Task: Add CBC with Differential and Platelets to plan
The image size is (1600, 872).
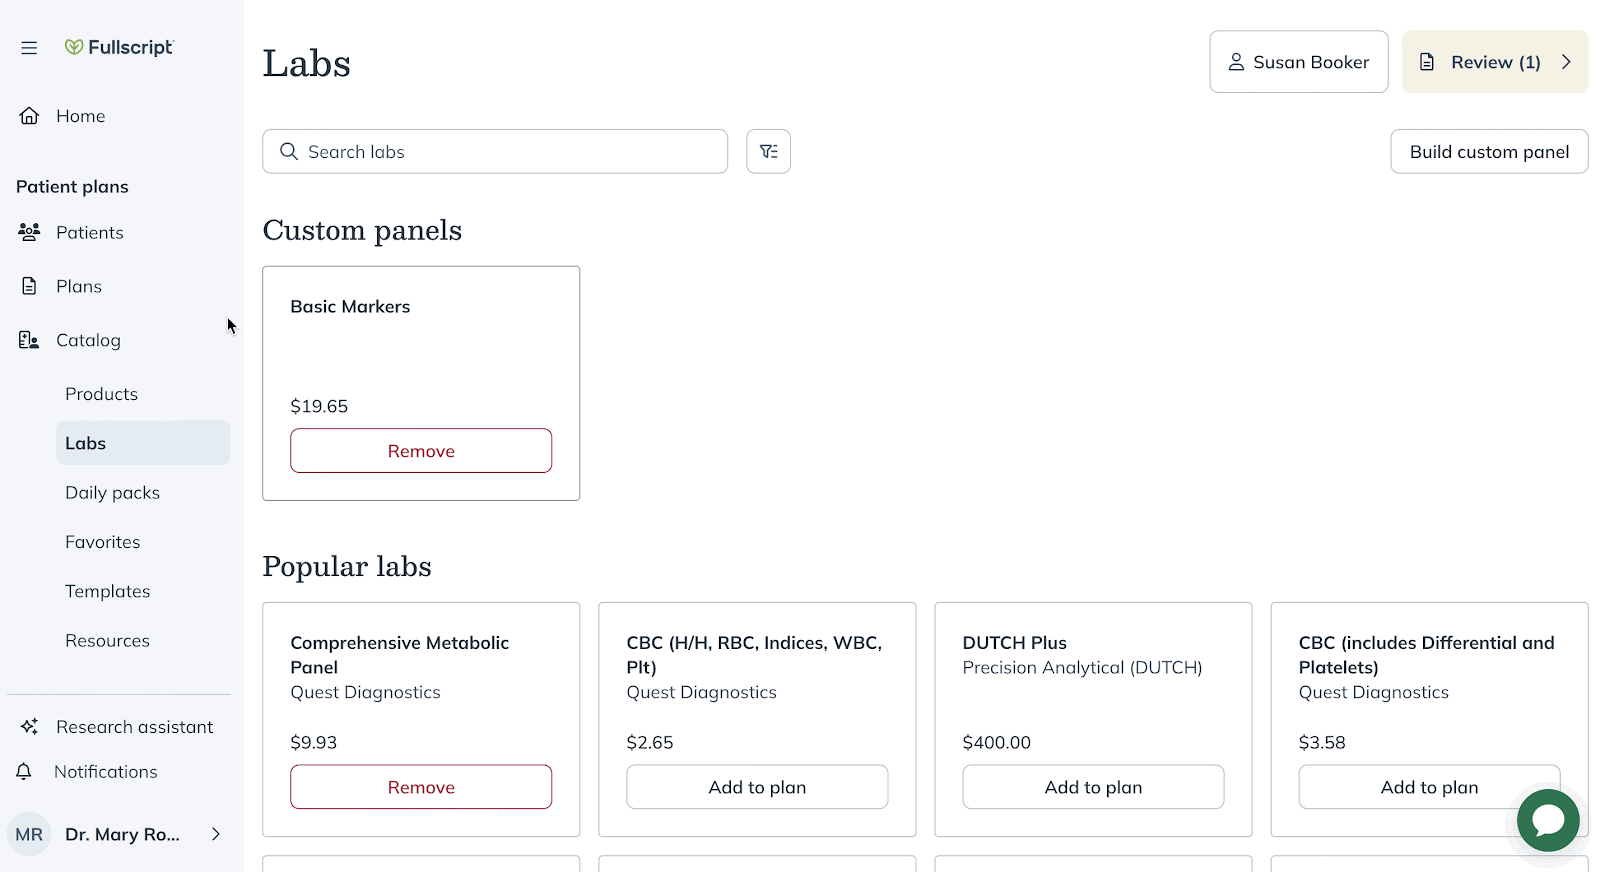Action: point(1429,787)
